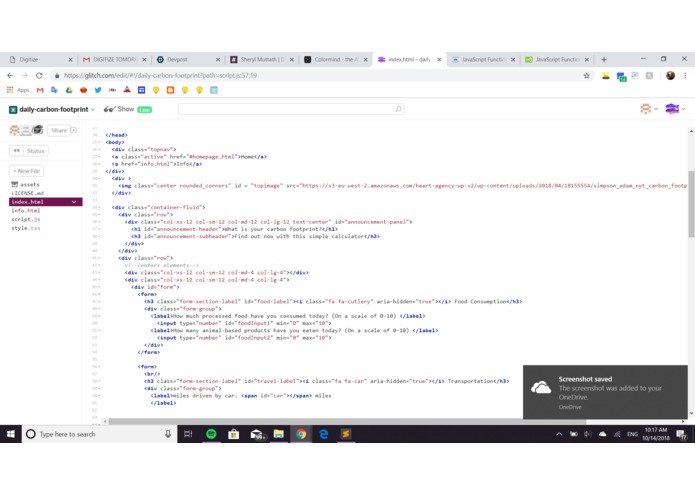Image resolution: width=695 pixels, height=494 pixels.
Task: Switch to the Devpost tab
Action: click(x=187, y=59)
